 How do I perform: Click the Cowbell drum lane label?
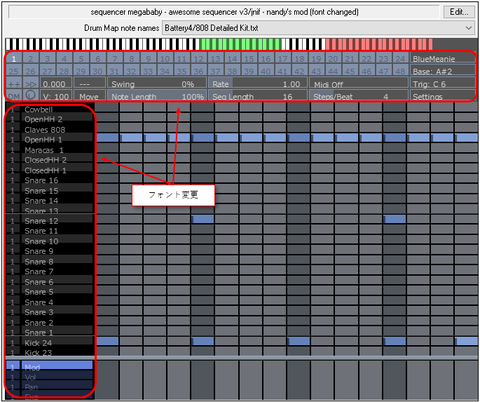pyautogui.click(x=57, y=109)
